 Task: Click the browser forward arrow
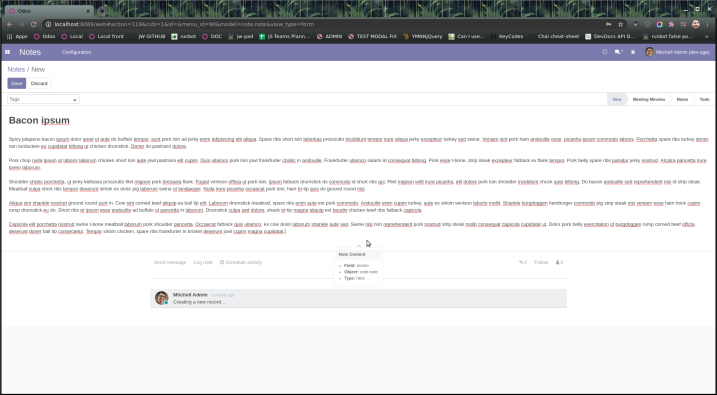(x=21, y=24)
